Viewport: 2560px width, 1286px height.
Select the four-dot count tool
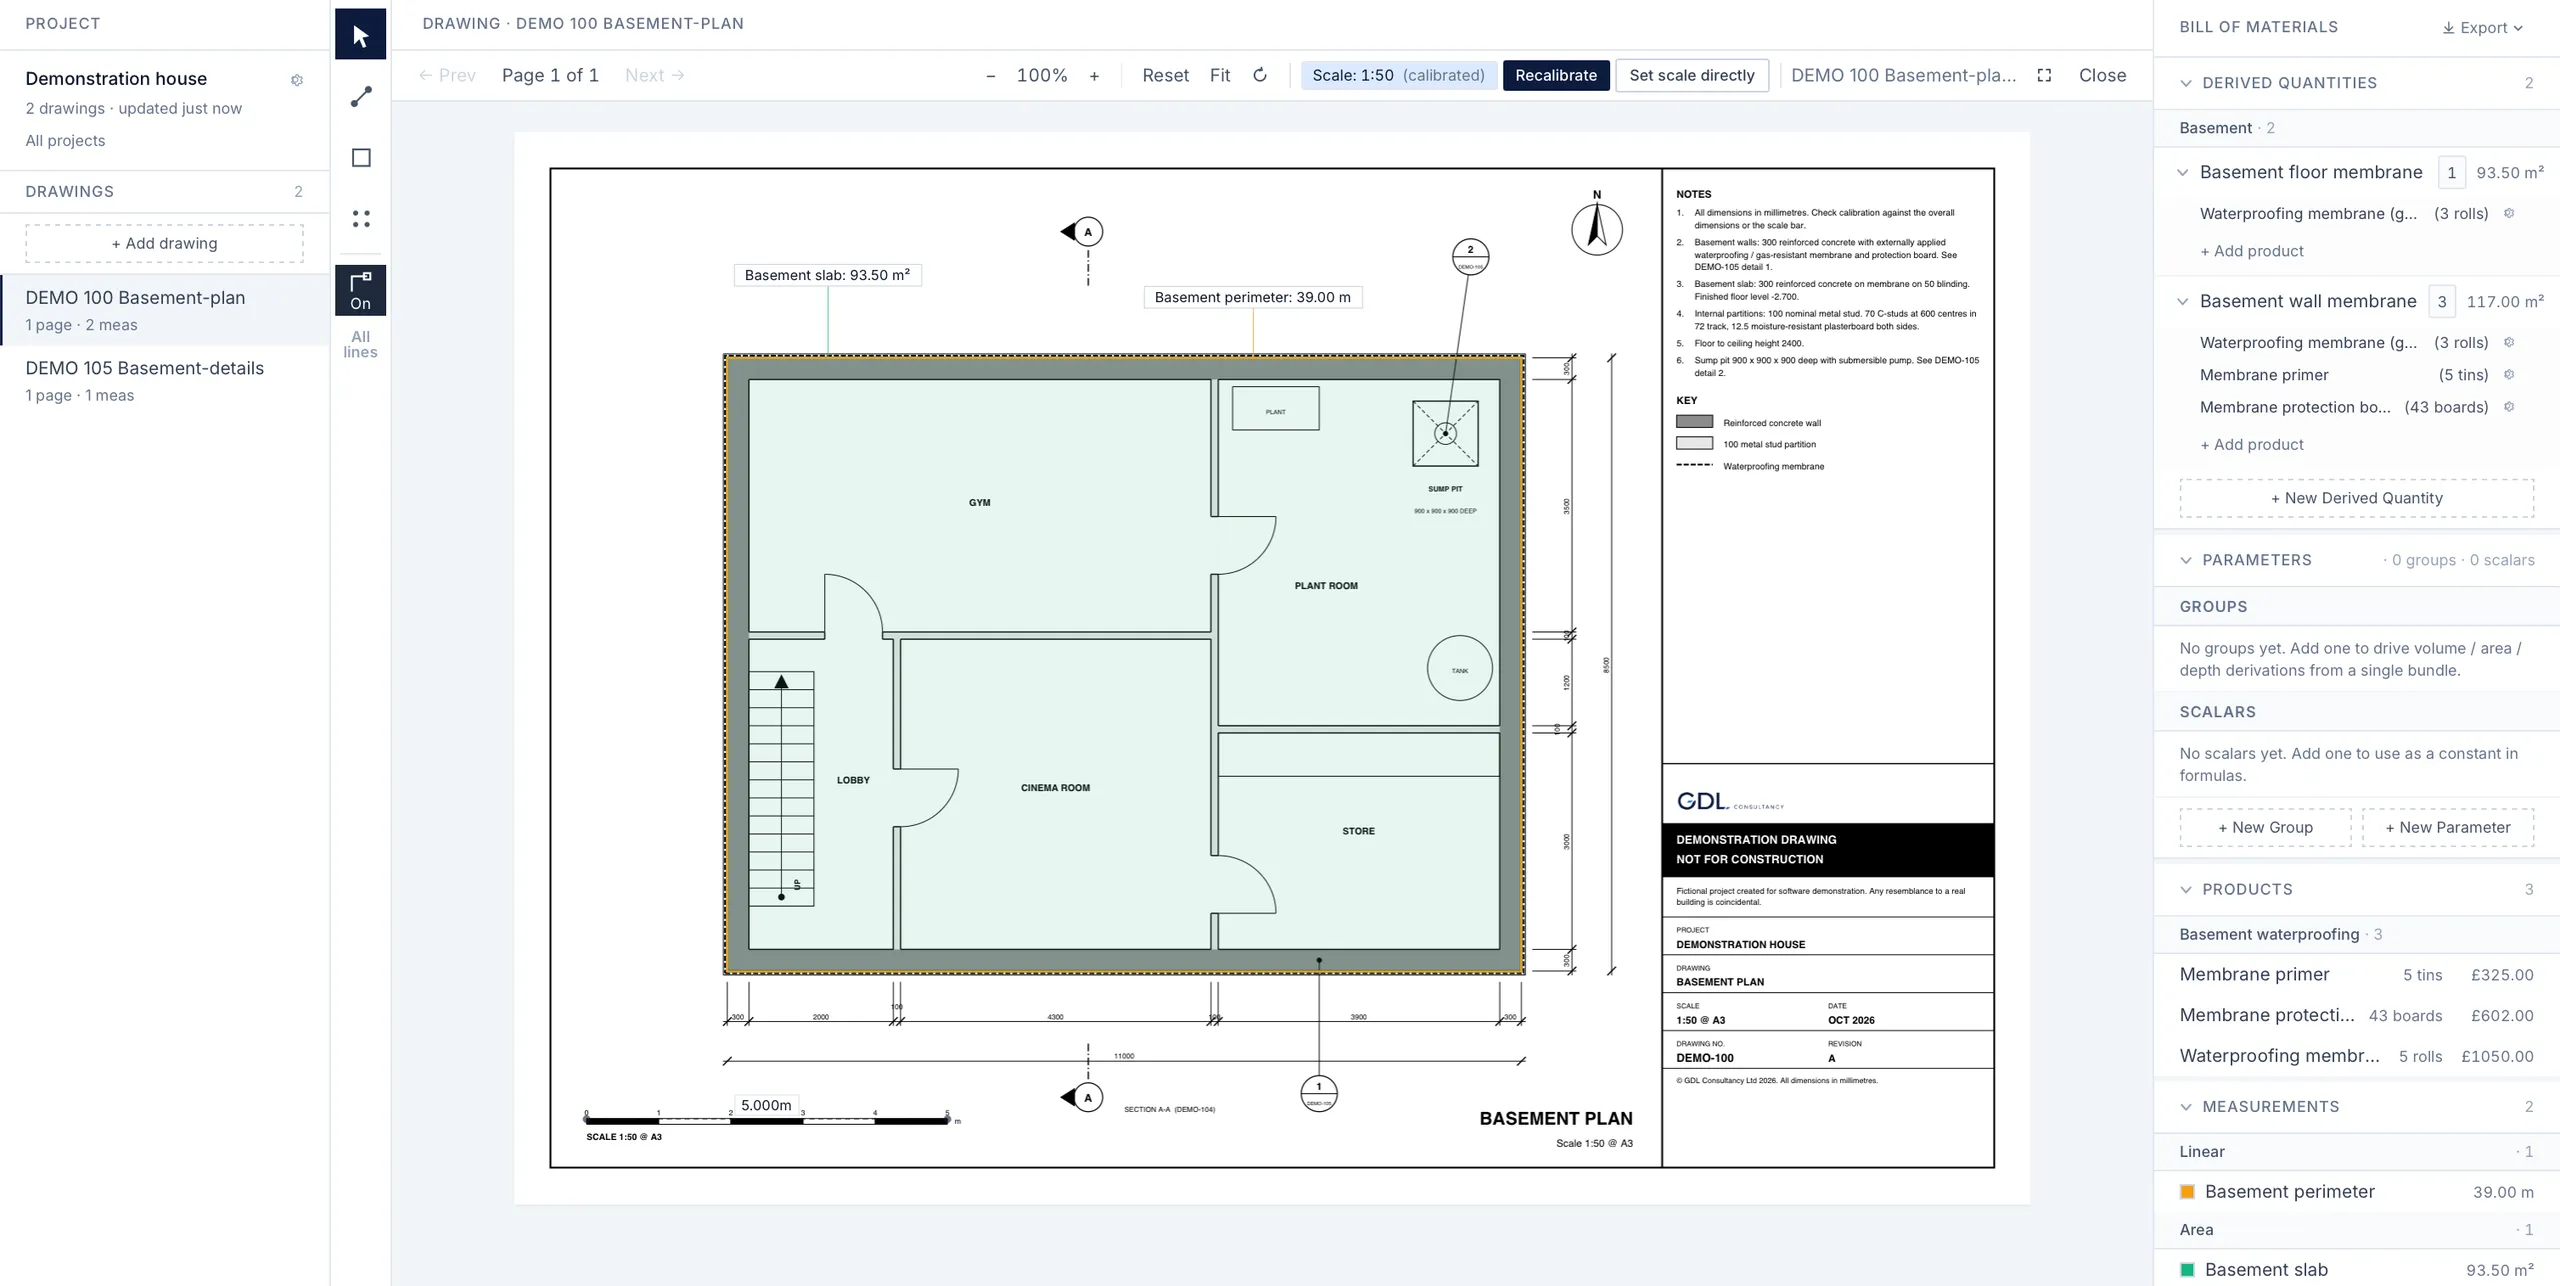[361, 218]
